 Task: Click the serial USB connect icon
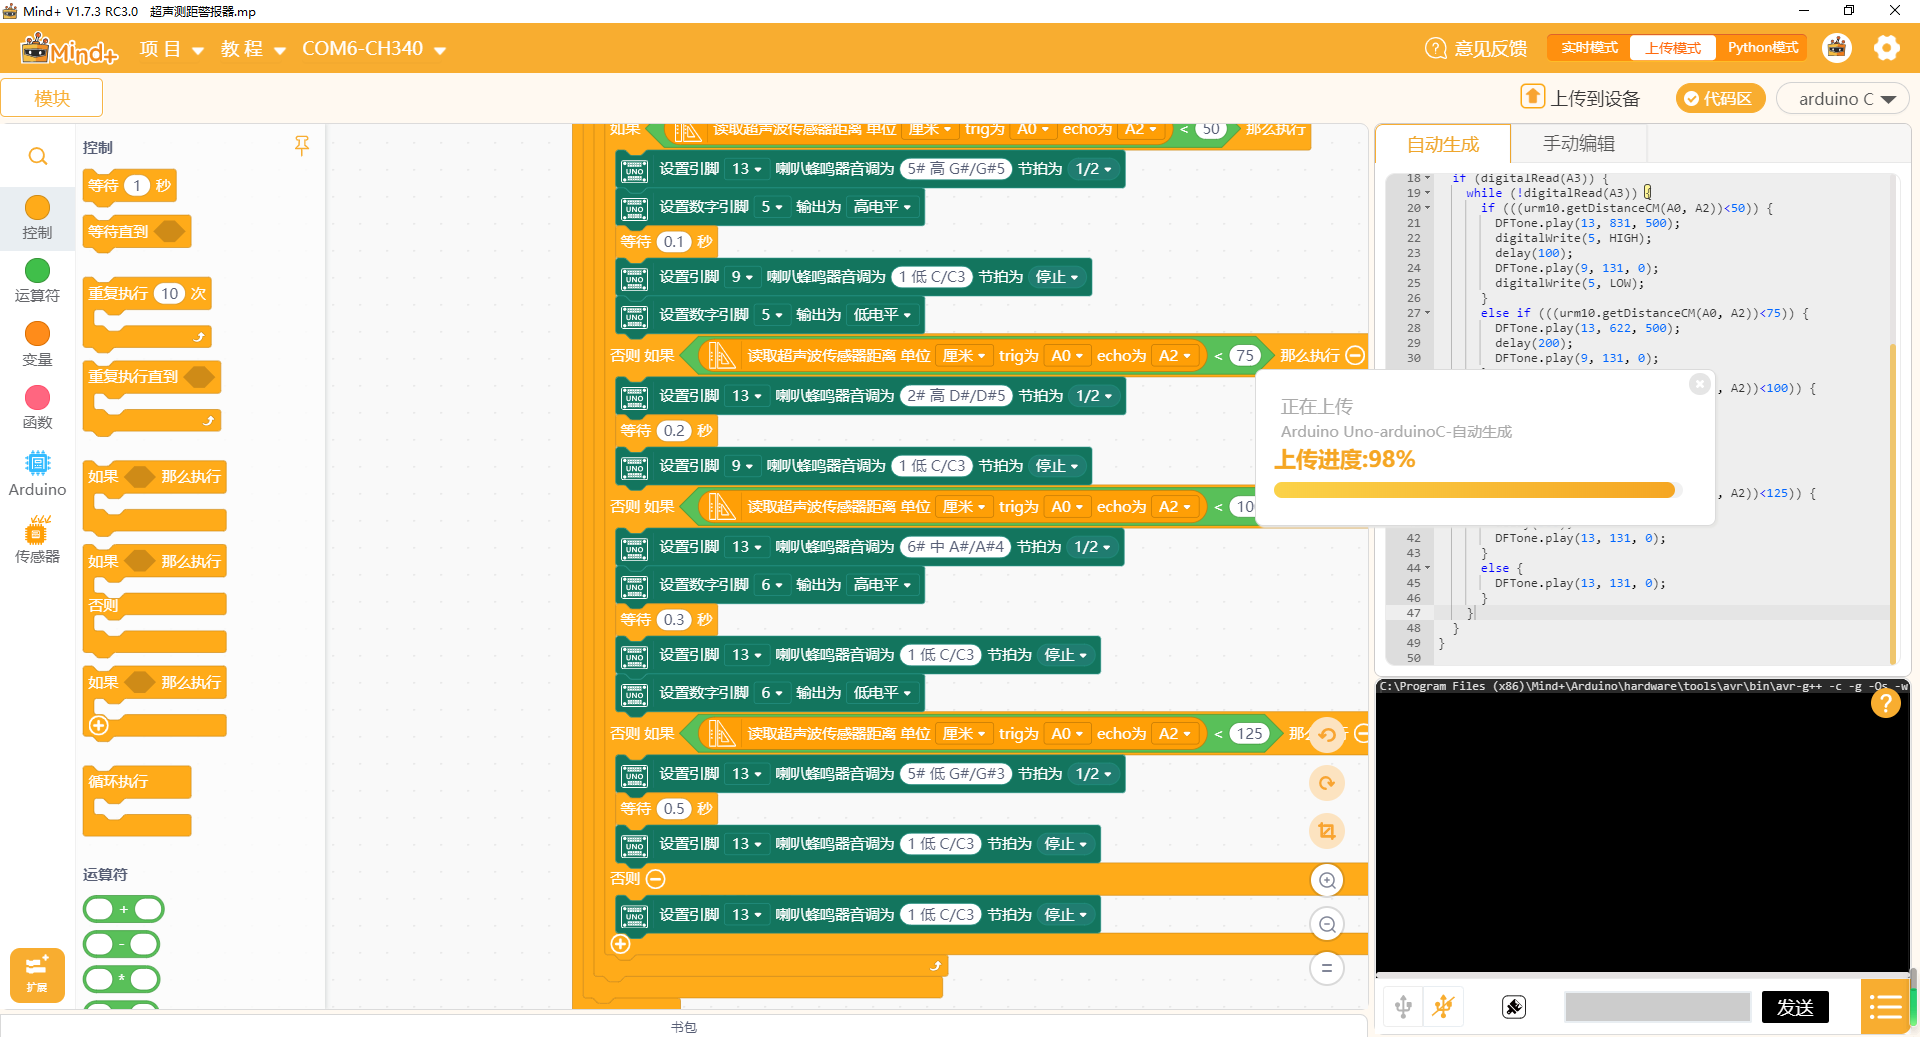[1403, 1007]
